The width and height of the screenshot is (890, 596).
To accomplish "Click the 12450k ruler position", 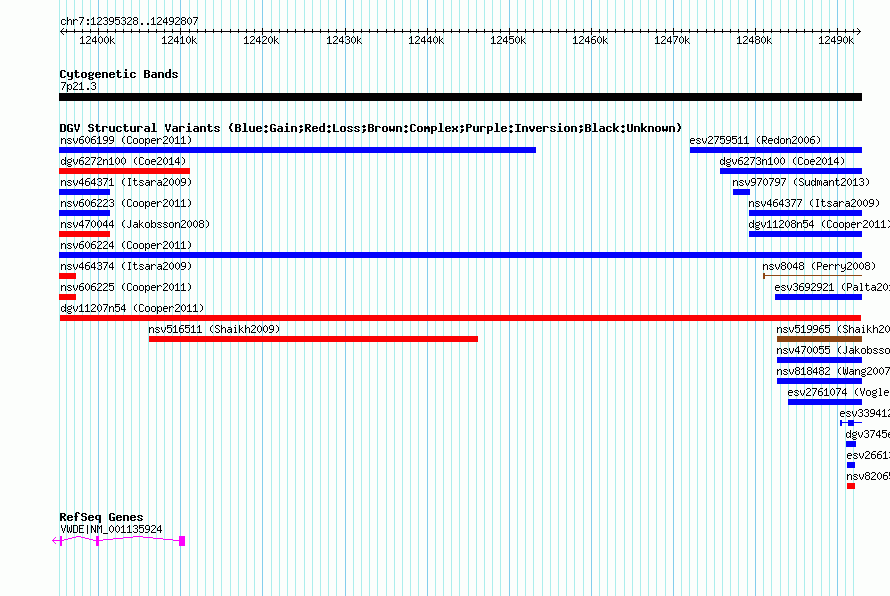I will click(x=508, y=40).
